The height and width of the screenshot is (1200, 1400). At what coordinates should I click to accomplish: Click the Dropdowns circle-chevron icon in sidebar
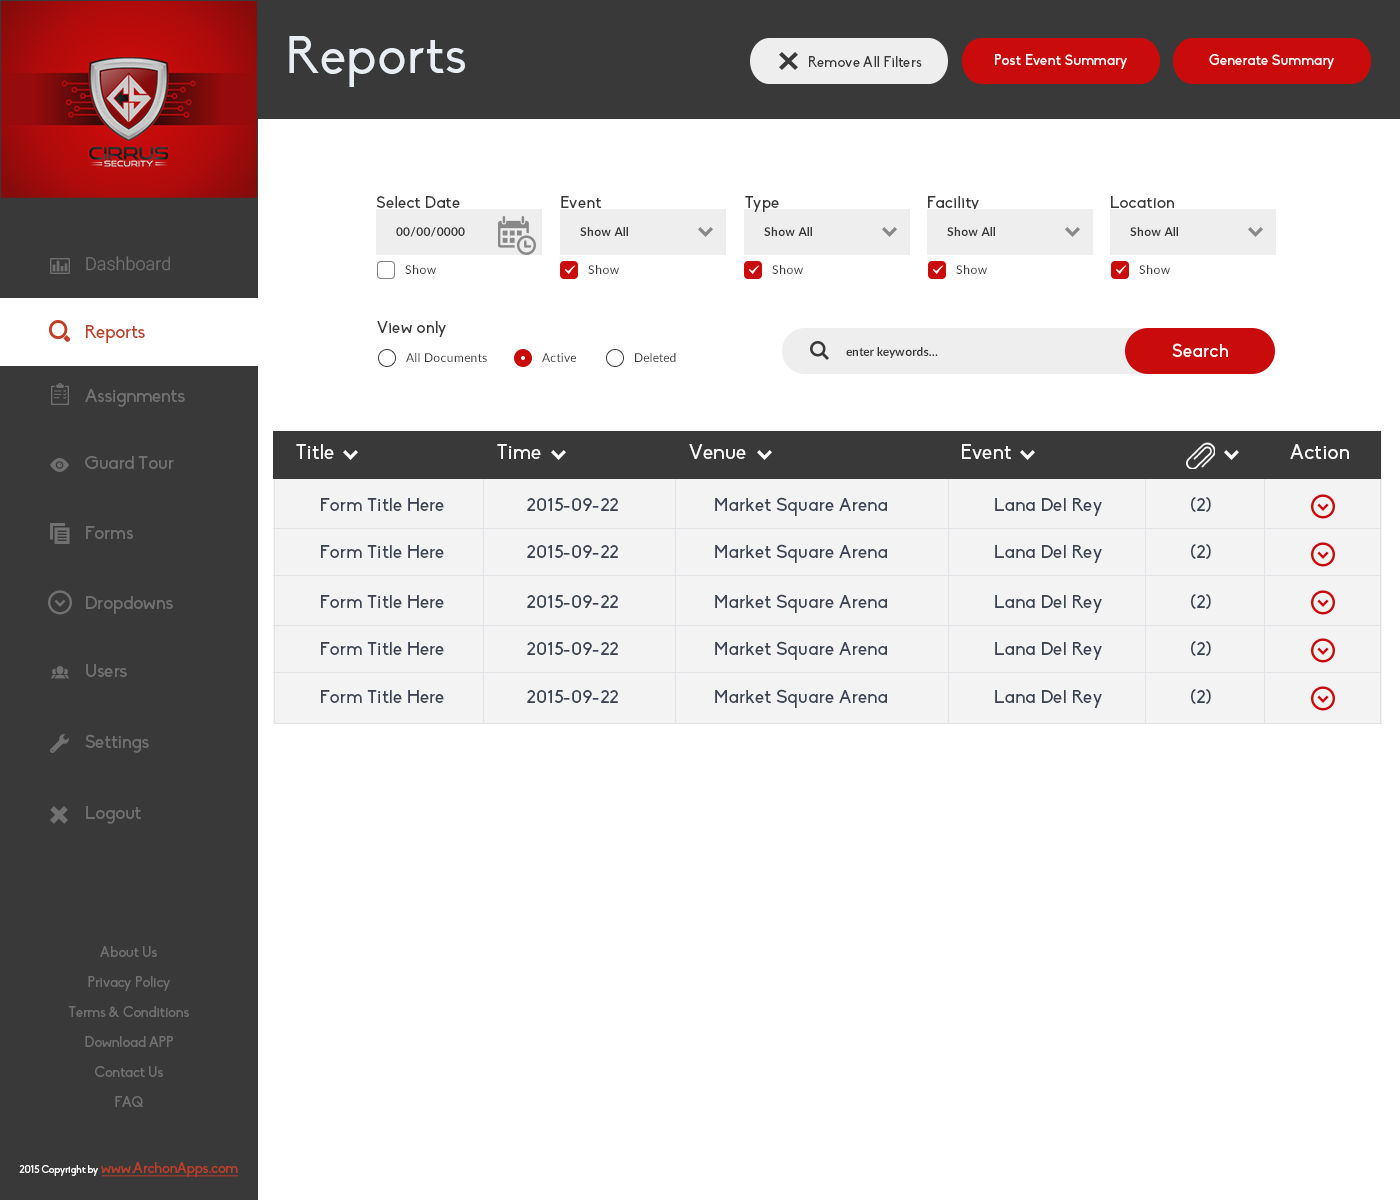60,602
